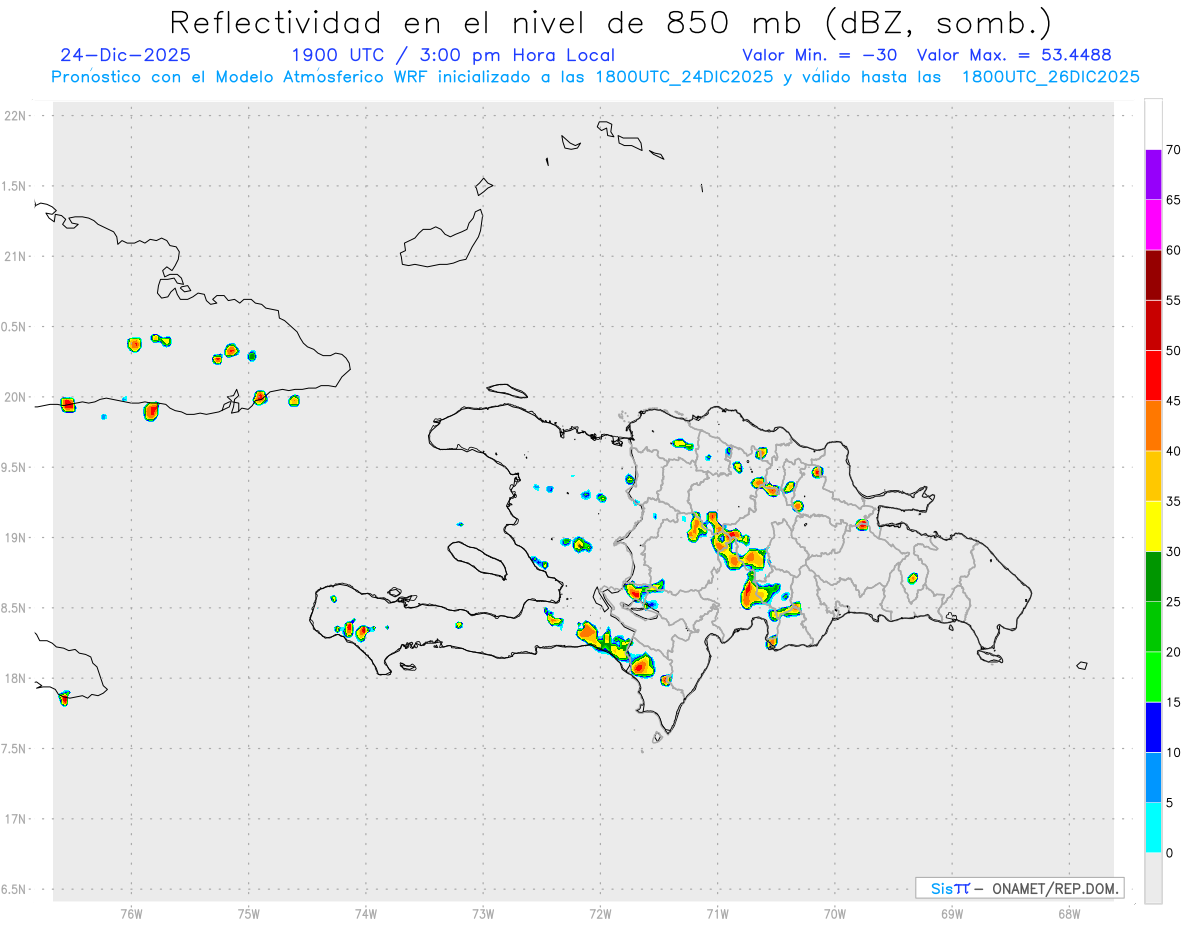Click the longitude label '73W'
The width and height of the screenshot is (1200, 927).
coord(483,913)
